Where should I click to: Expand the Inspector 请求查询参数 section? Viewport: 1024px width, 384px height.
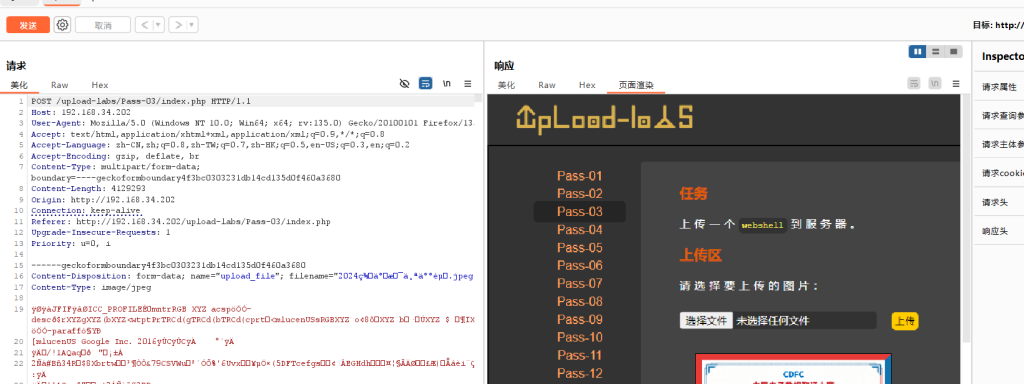999,116
